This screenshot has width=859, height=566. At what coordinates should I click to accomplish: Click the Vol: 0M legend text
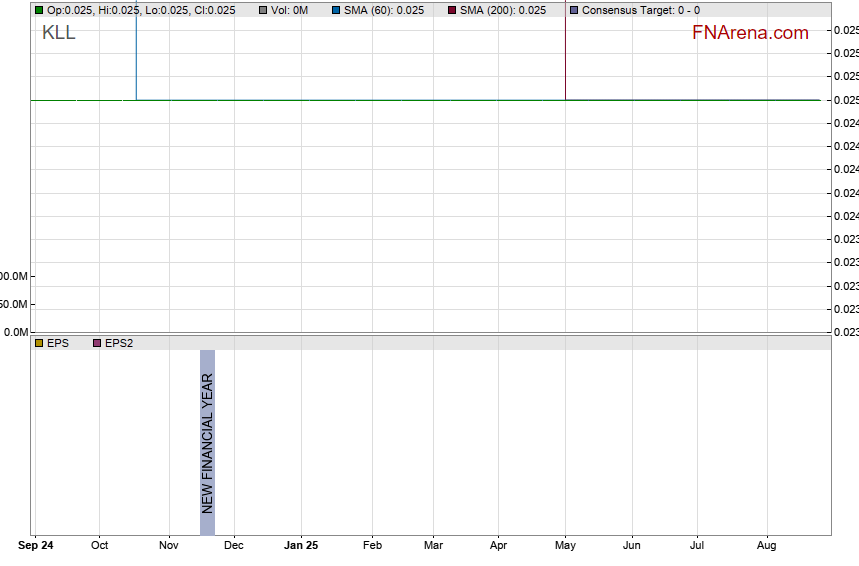(289, 10)
